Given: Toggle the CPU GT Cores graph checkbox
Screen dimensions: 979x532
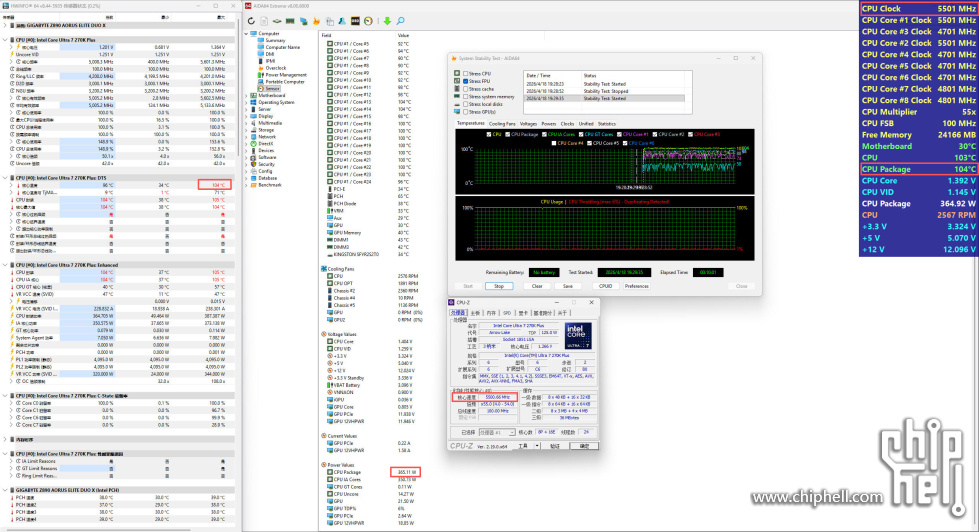Looking at the screenshot, I should [x=581, y=134].
